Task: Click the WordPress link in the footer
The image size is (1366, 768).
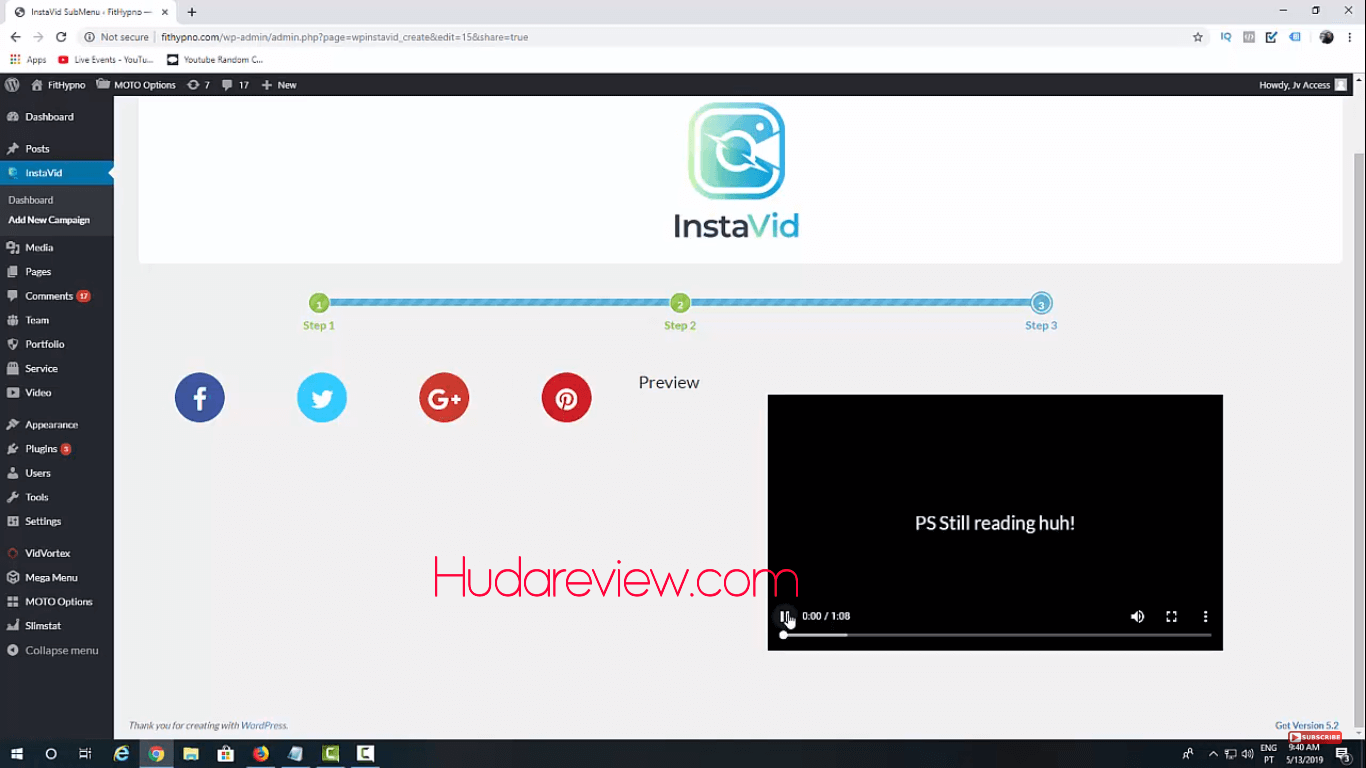Action: (x=263, y=726)
